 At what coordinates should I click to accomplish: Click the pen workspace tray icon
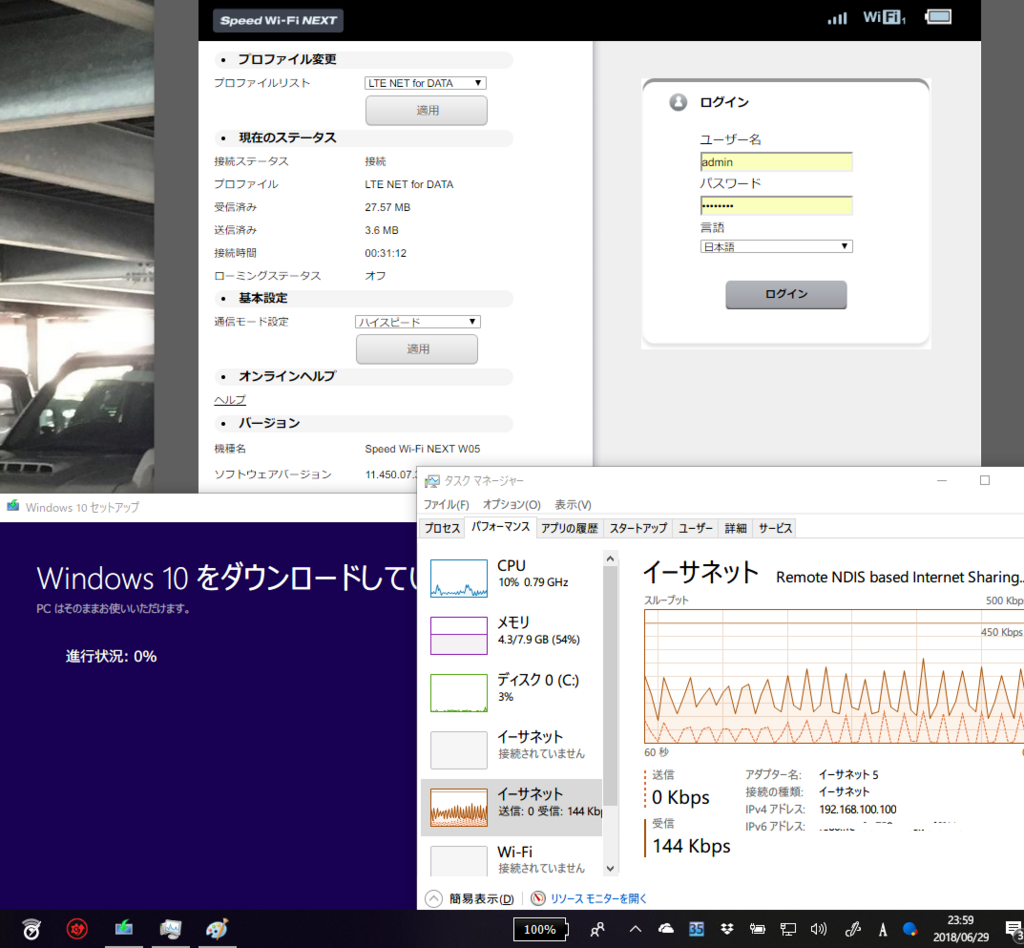tap(852, 928)
